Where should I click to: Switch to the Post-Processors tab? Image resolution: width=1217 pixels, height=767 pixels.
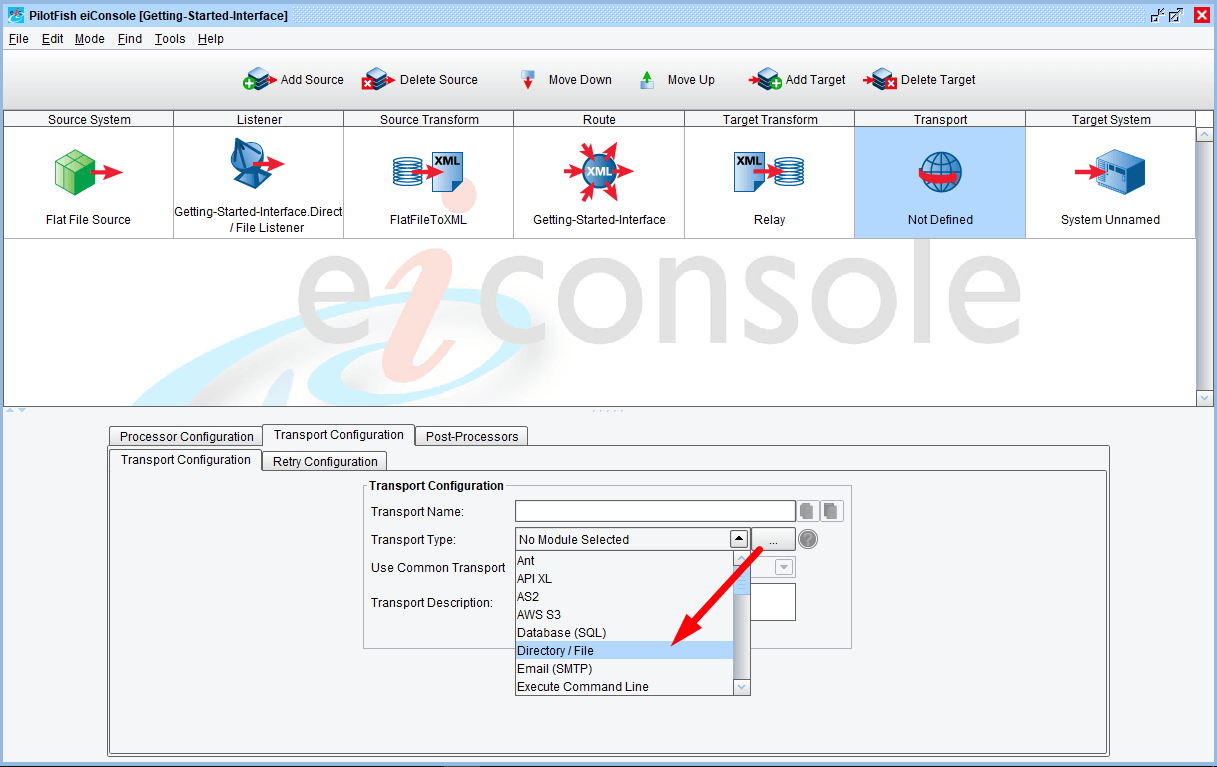pyautogui.click(x=472, y=437)
